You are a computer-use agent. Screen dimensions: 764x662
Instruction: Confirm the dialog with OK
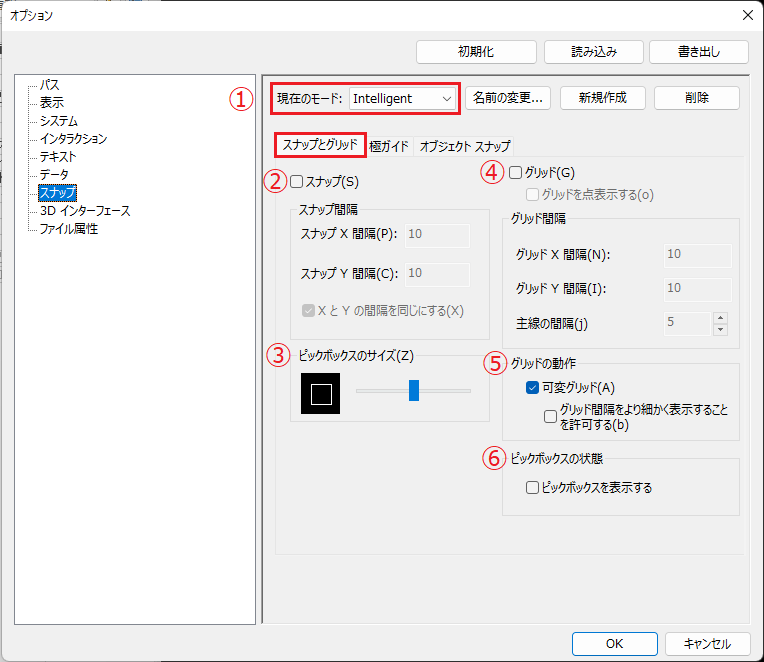tap(615, 644)
